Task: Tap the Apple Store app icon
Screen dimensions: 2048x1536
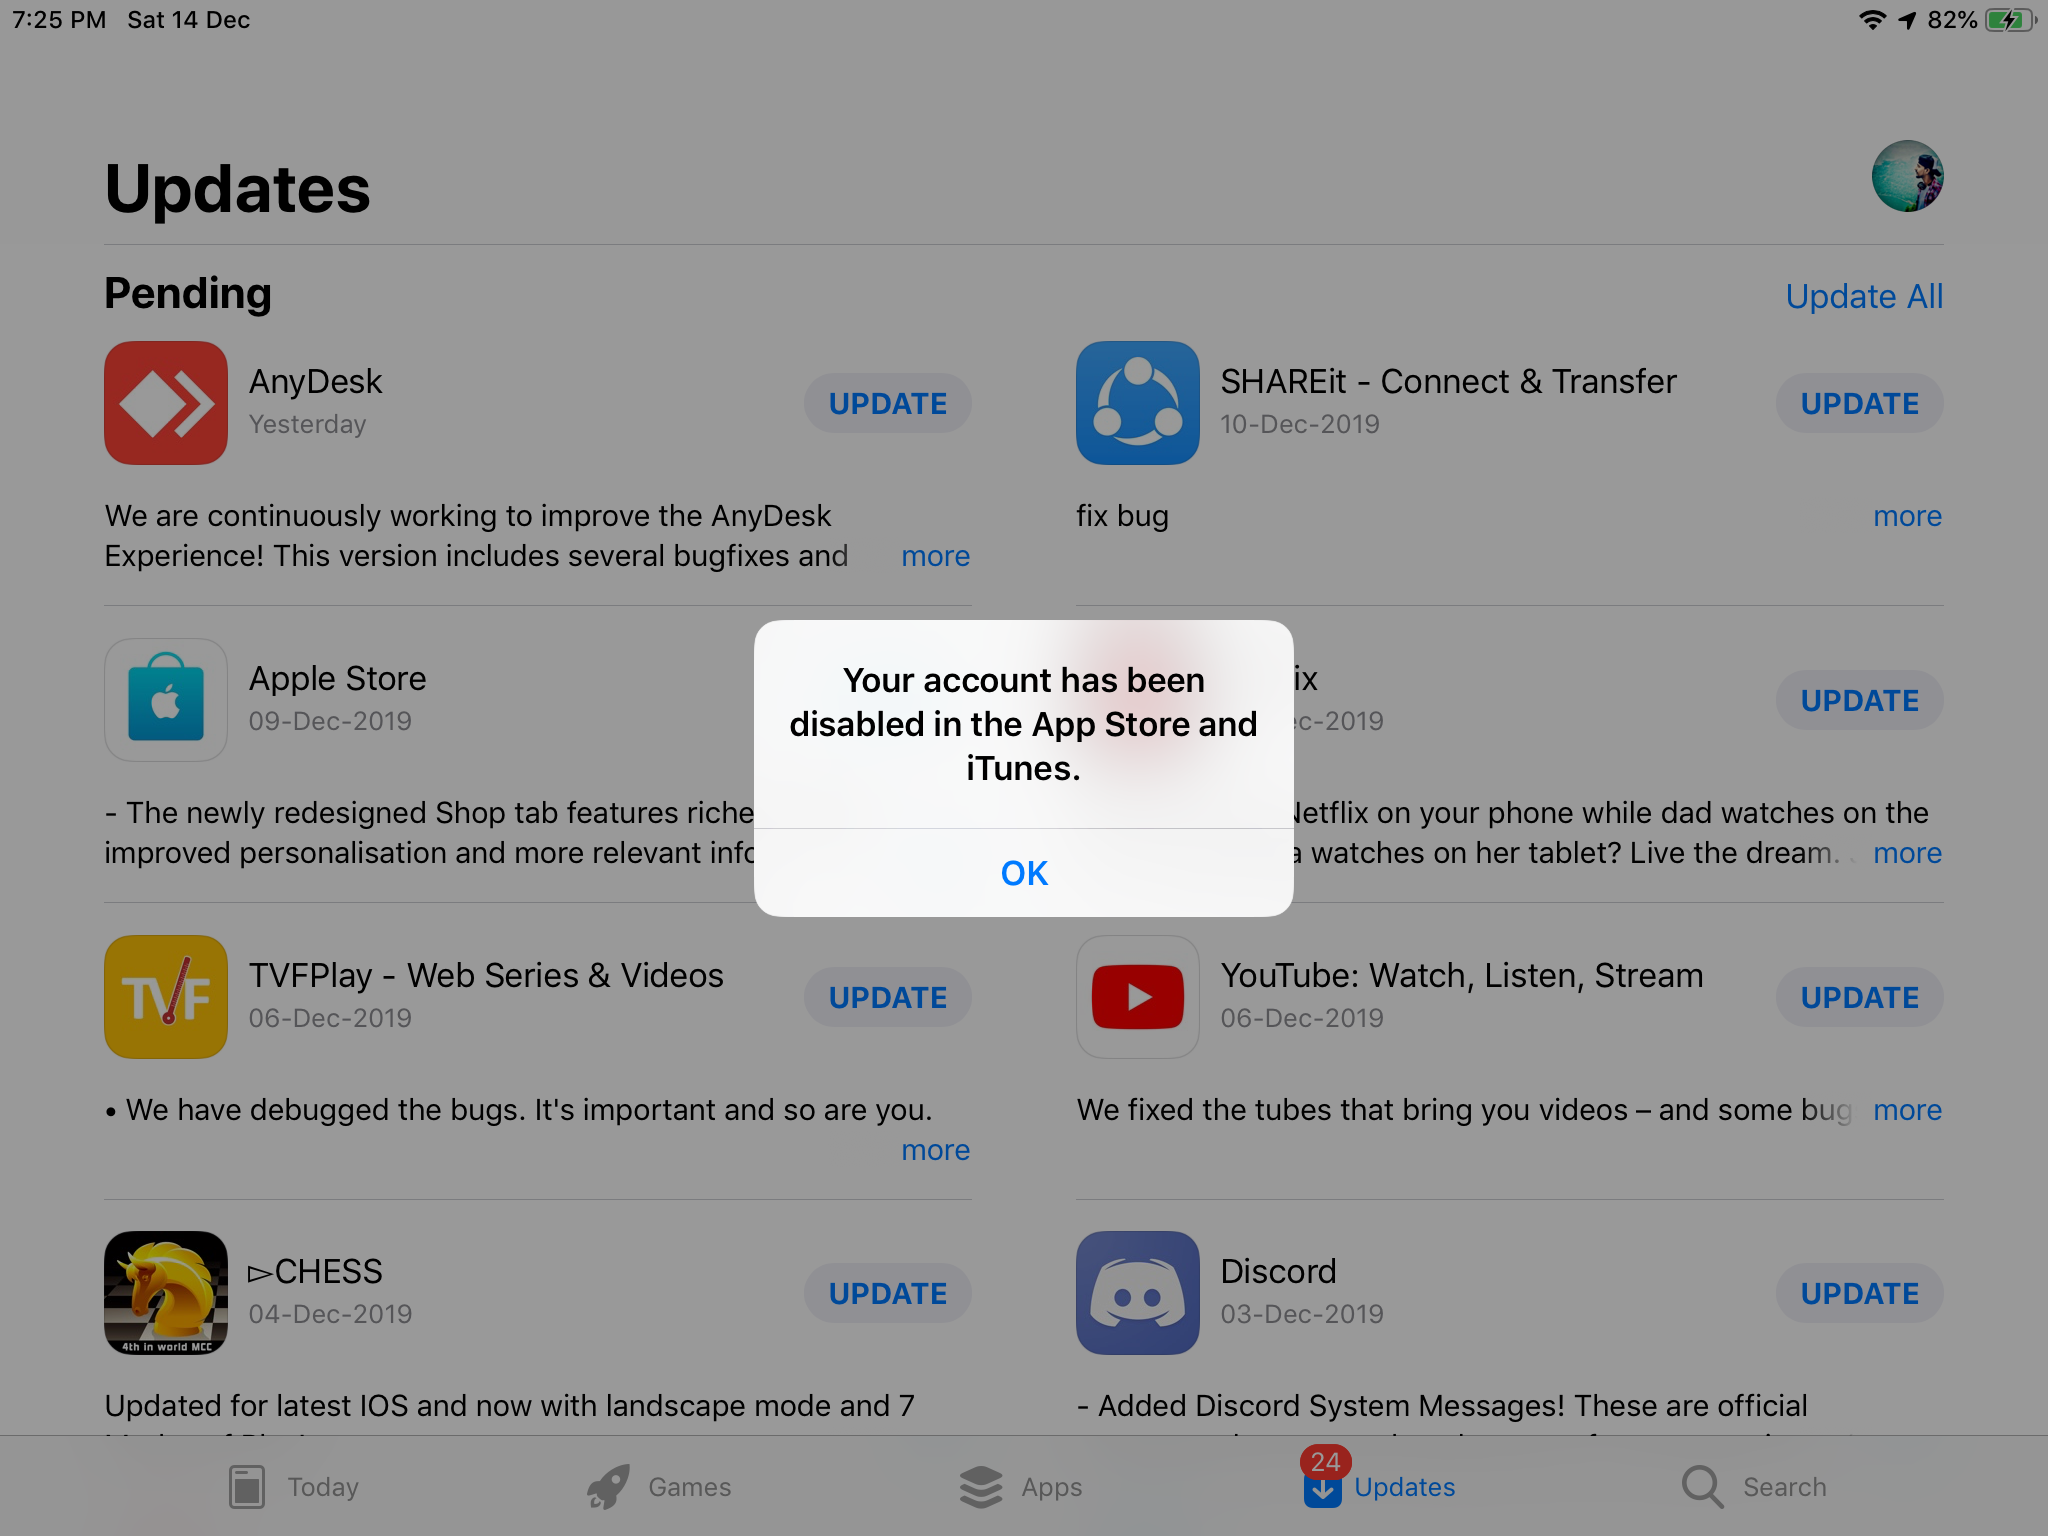Action: (x=166, y=700)
